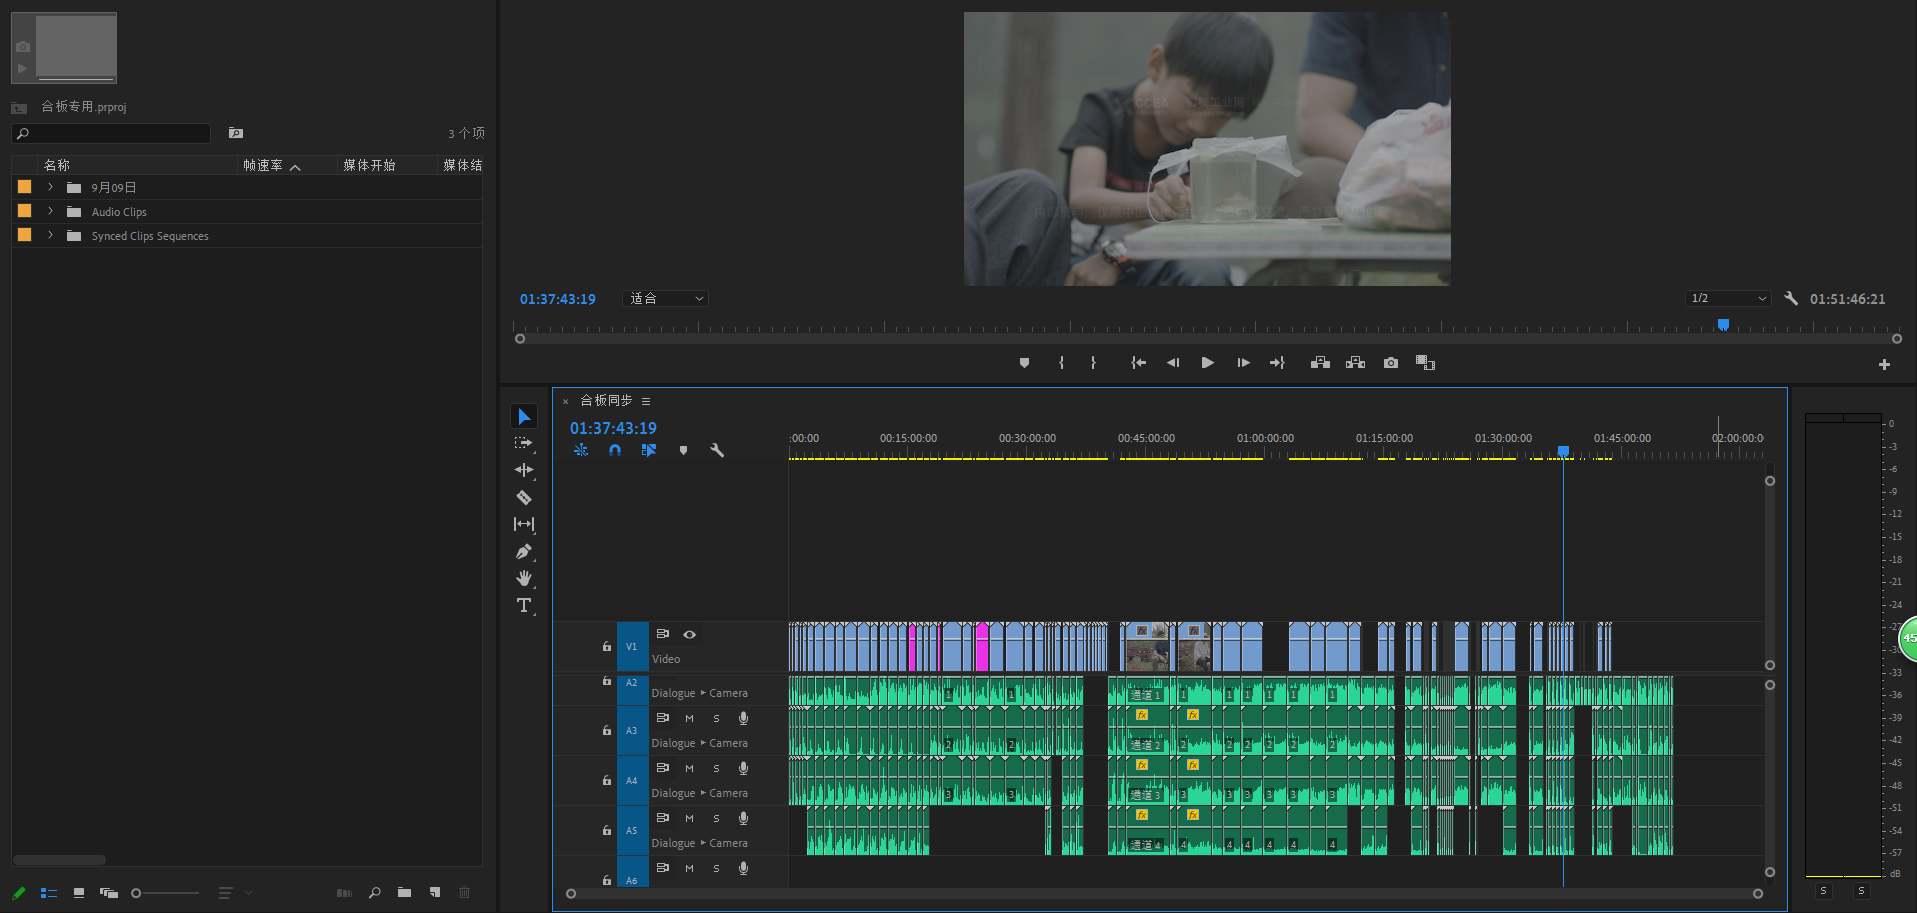1917x913 pixels.
Task: Activate the Hand tool
Action: 524,578
